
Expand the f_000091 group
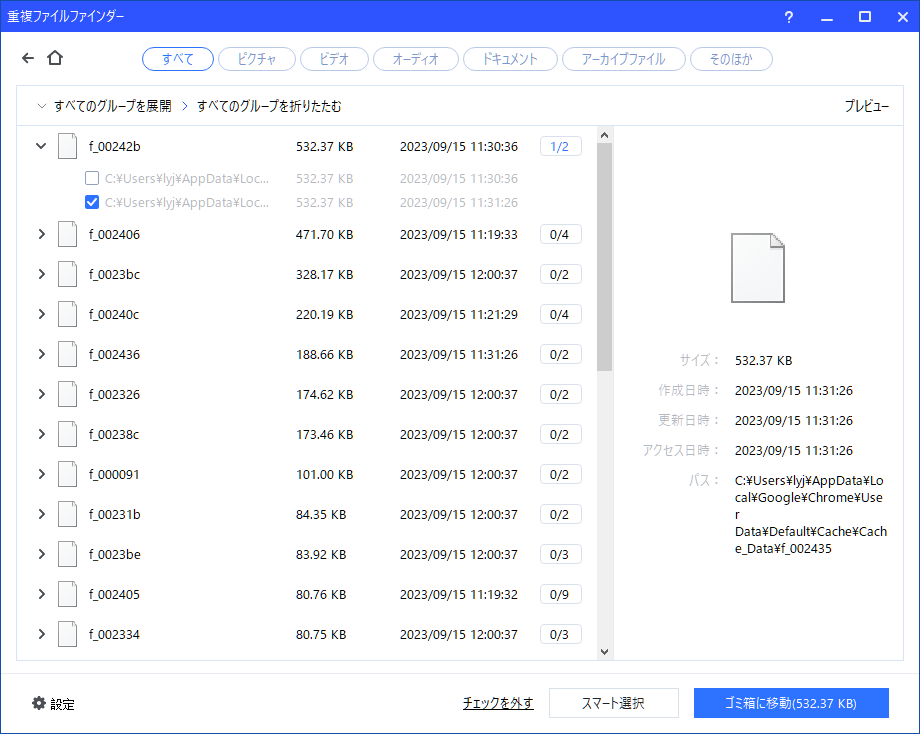[41, 473]
